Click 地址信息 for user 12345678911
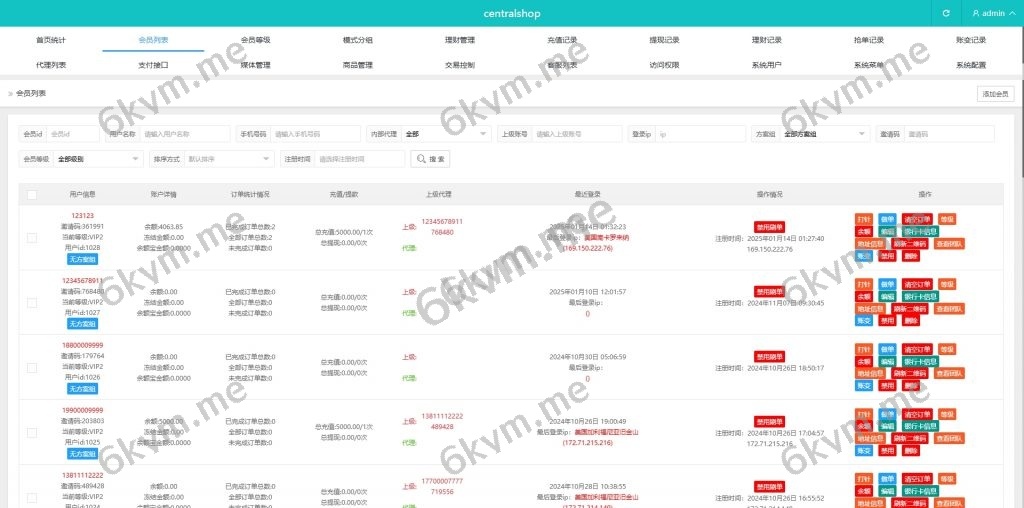The width and height of the screenshot is (1024, 508). (871, 309)
